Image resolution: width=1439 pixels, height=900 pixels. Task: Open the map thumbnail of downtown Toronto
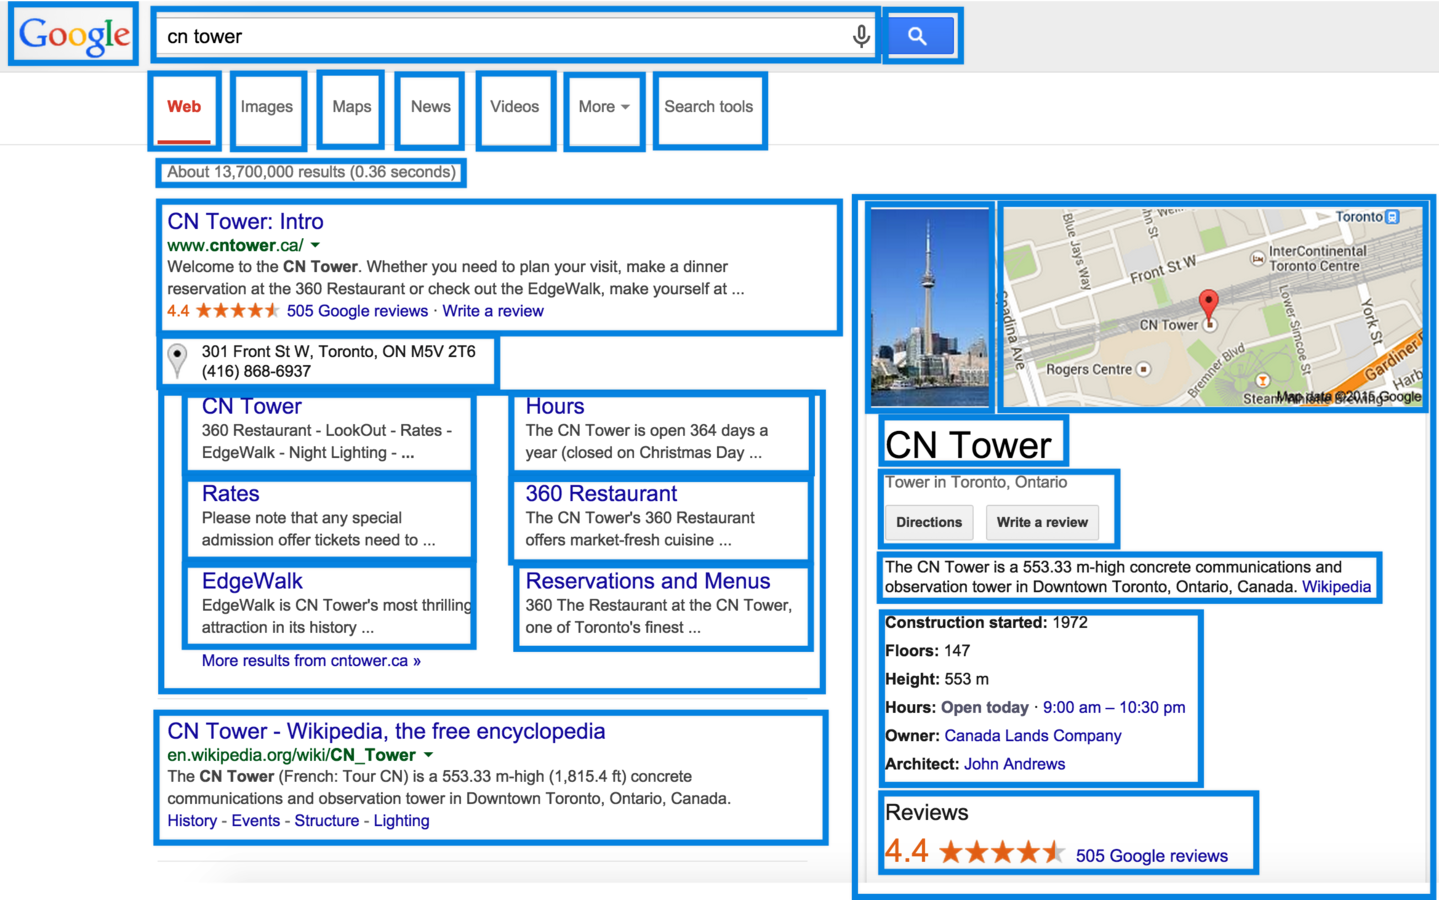point(1213,306)
